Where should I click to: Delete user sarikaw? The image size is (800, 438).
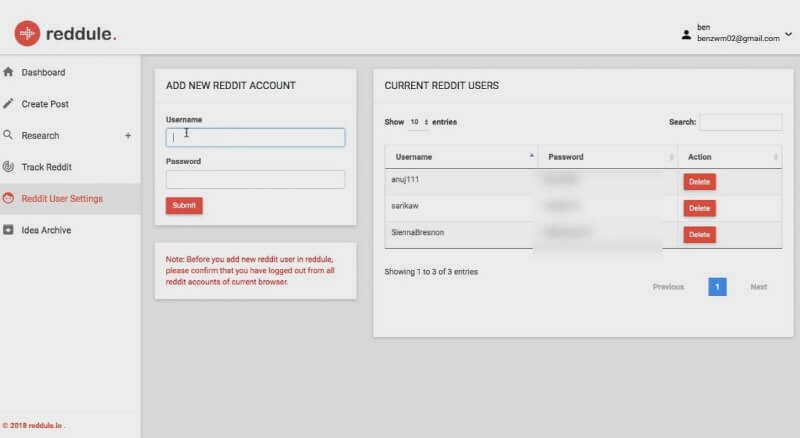coord(699,208)
